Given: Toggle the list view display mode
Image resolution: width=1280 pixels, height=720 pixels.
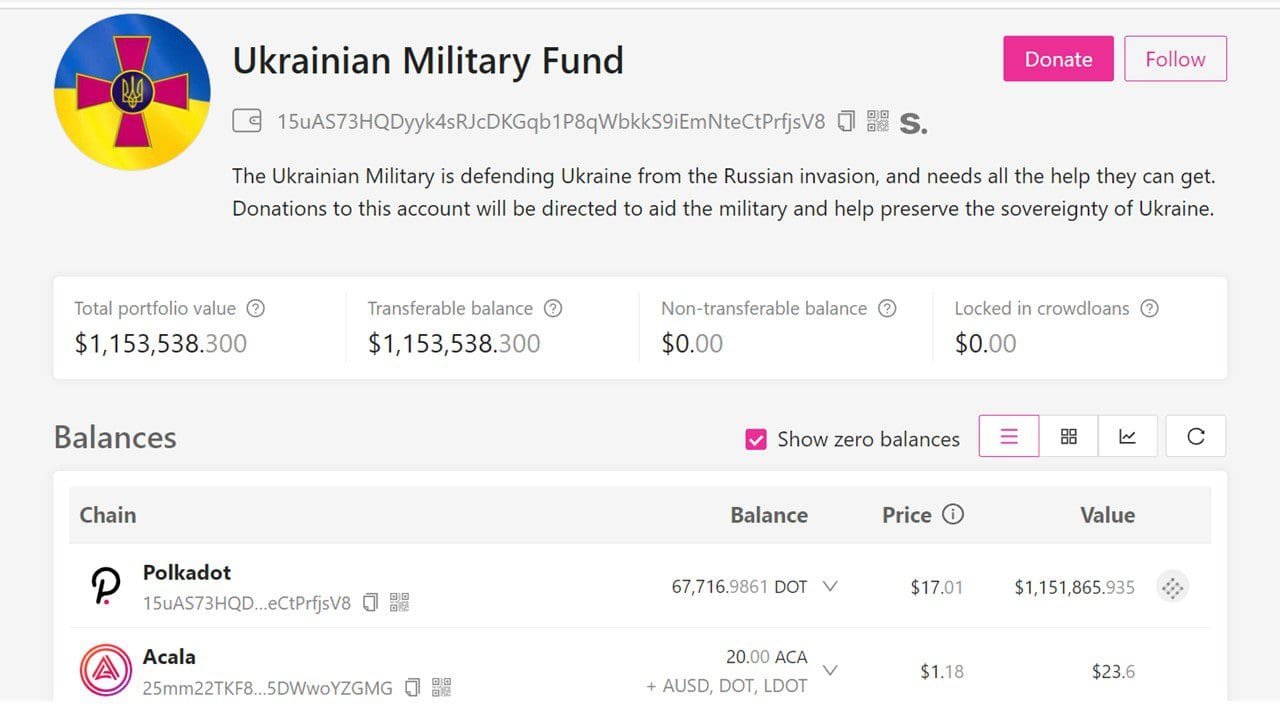Looking at the screenshot, I should click(1008, 436).
